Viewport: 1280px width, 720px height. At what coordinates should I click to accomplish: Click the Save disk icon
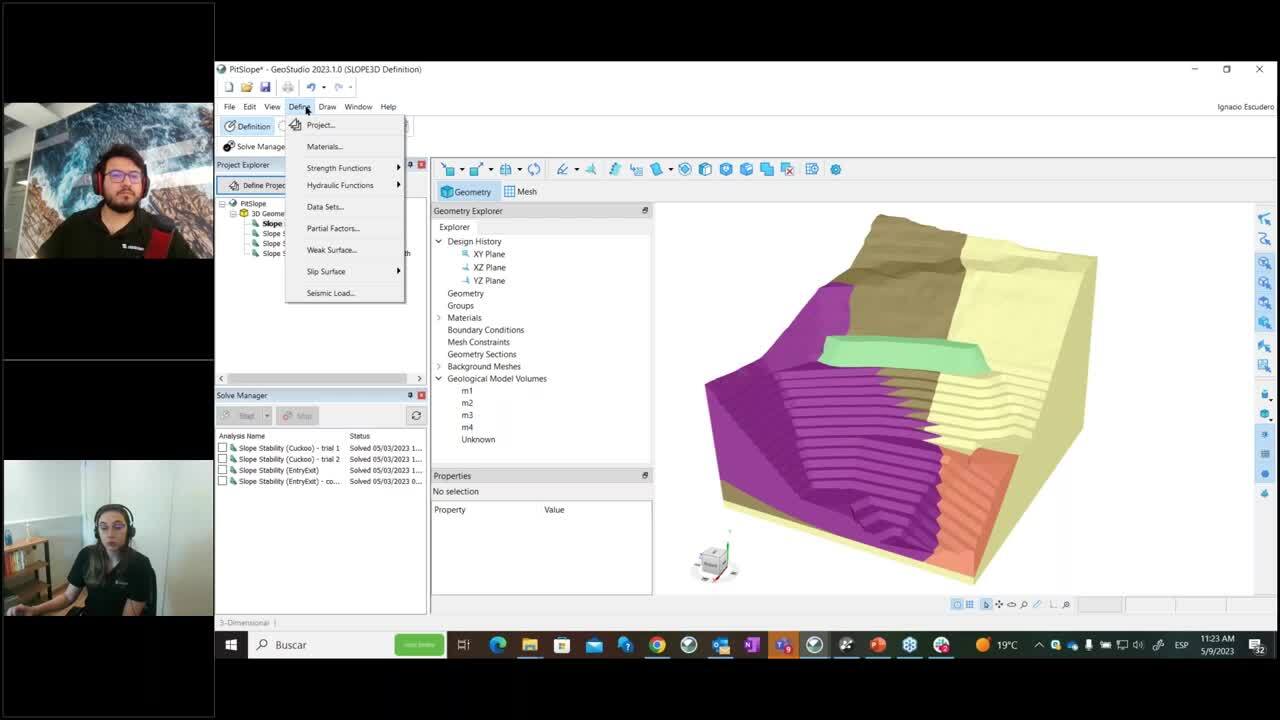[265, 87]
